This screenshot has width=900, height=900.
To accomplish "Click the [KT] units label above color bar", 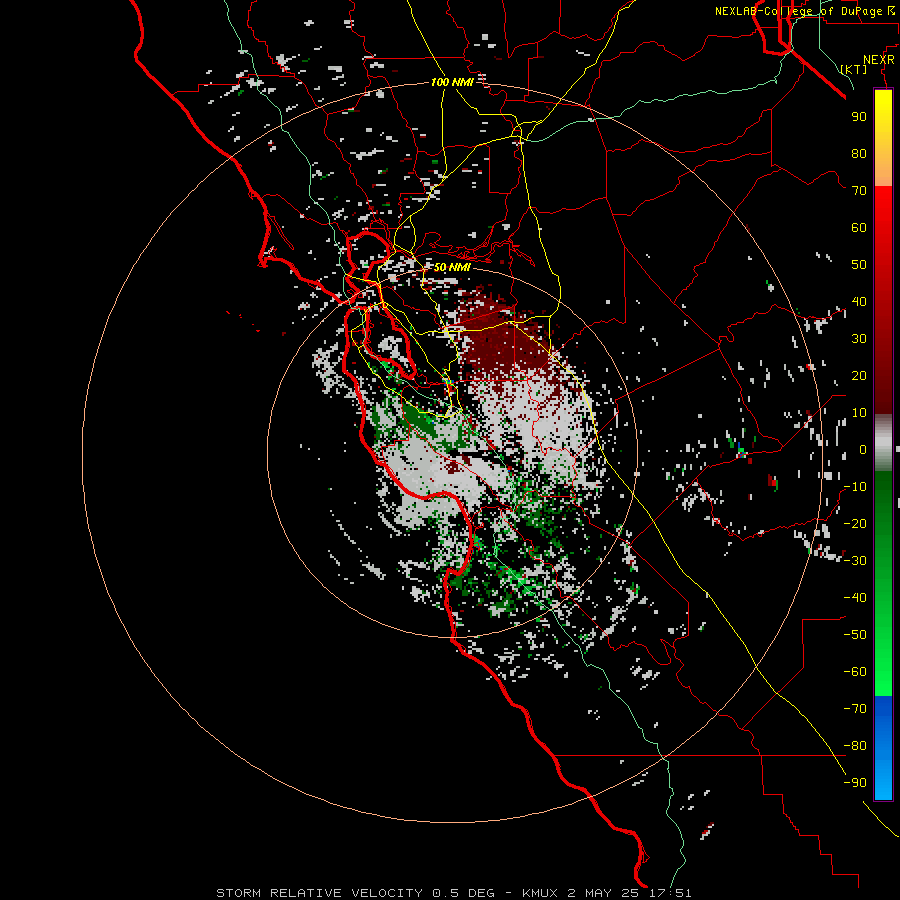I will pyautogui.click(x=854, y=69).
